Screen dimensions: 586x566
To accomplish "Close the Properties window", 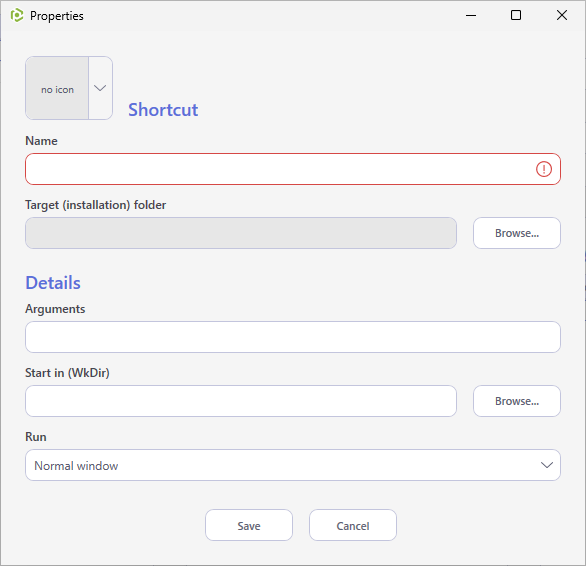I will coord(562,16).
